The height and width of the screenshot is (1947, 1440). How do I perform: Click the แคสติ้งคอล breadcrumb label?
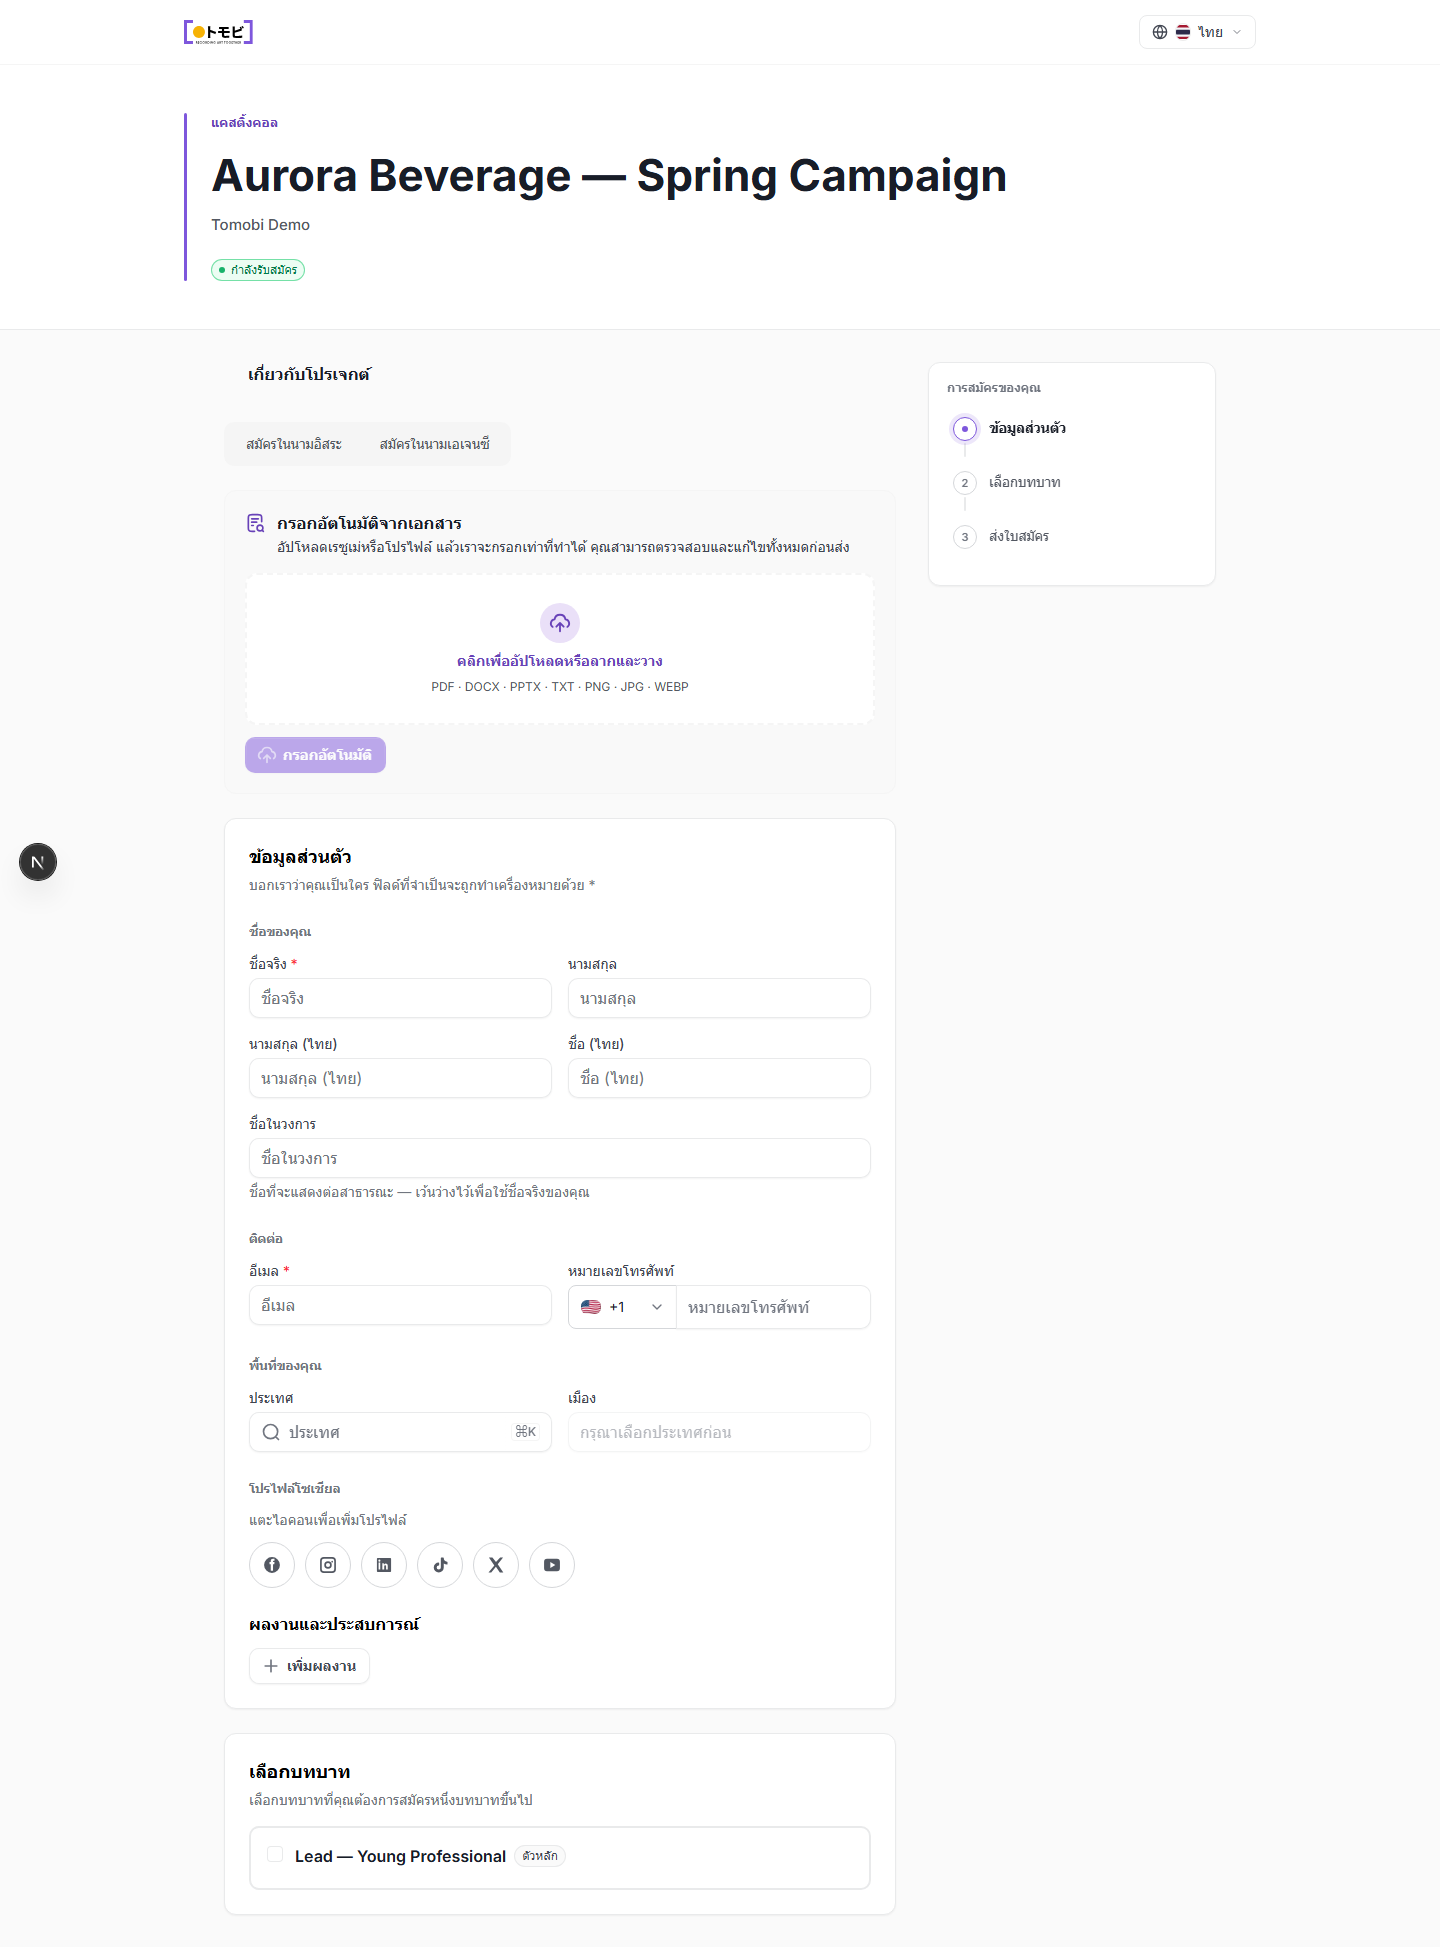click(244, 123)
